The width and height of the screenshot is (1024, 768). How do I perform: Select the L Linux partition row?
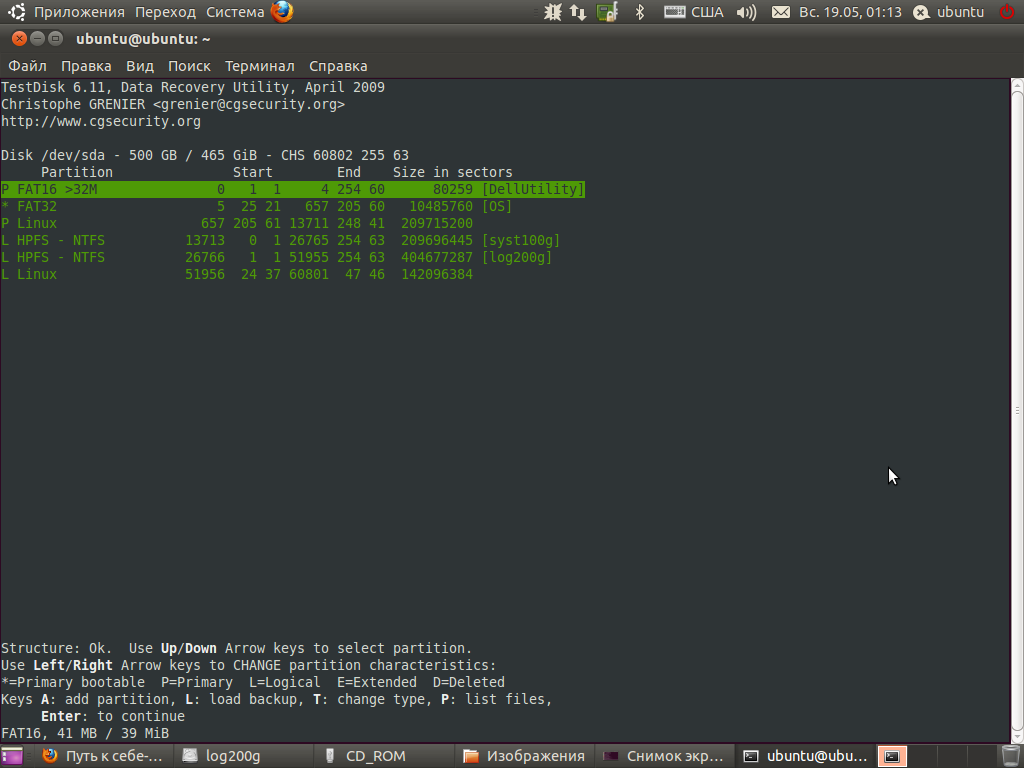[x=237, y=274]
